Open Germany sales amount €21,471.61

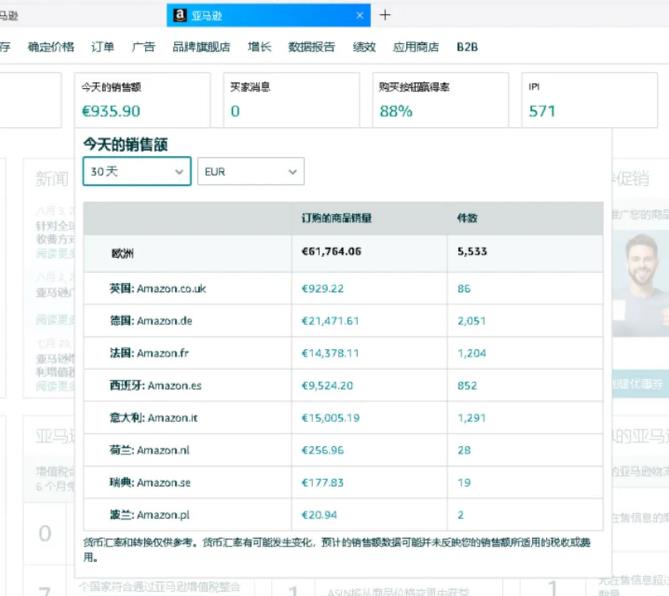pyautogui.click(x=330, y=321)
